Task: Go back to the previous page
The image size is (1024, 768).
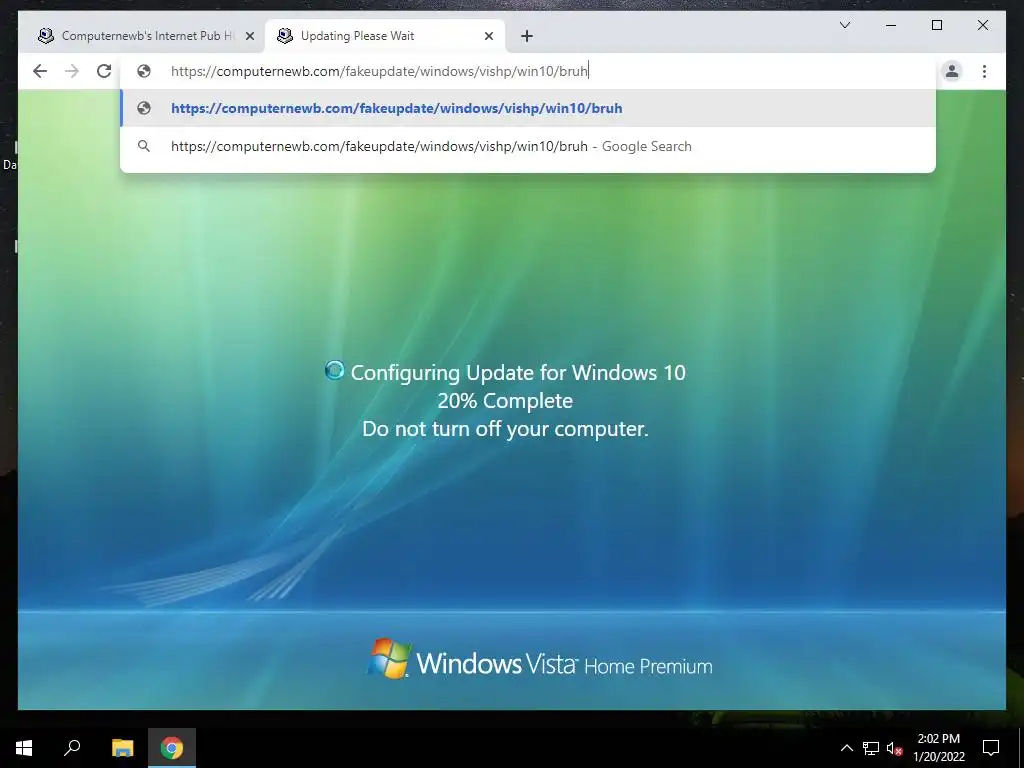Action: pos(40,71)
